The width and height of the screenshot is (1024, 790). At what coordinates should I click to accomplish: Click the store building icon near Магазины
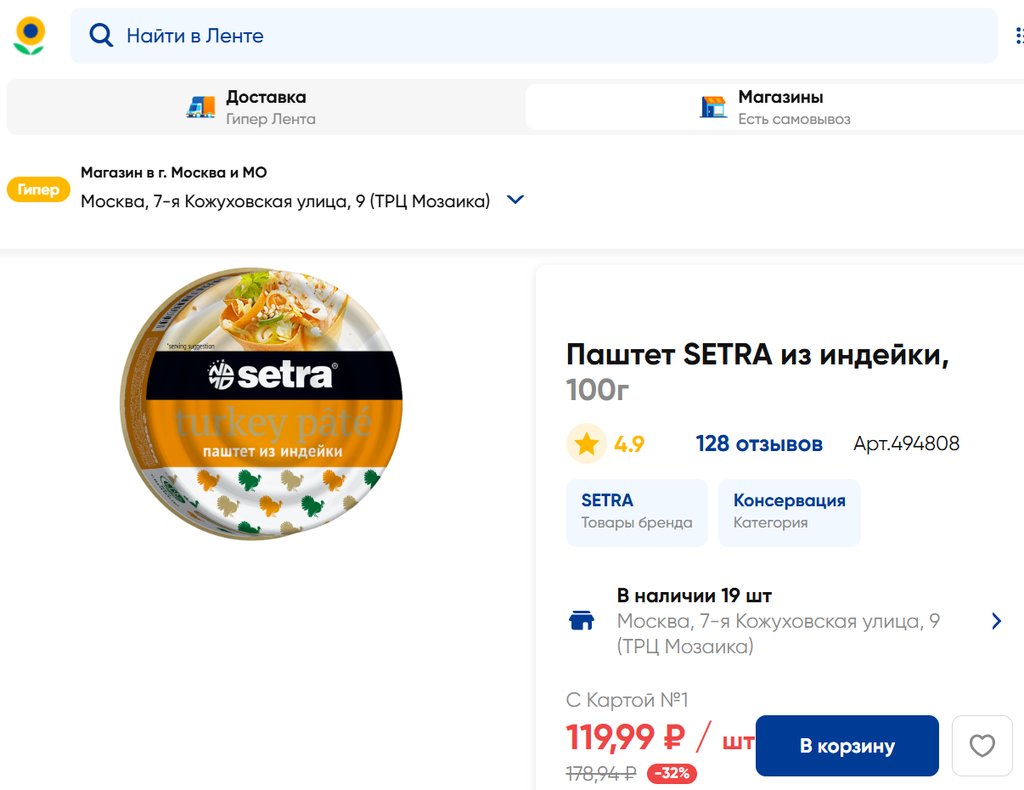pyautogui.click(x=713, y=107)
